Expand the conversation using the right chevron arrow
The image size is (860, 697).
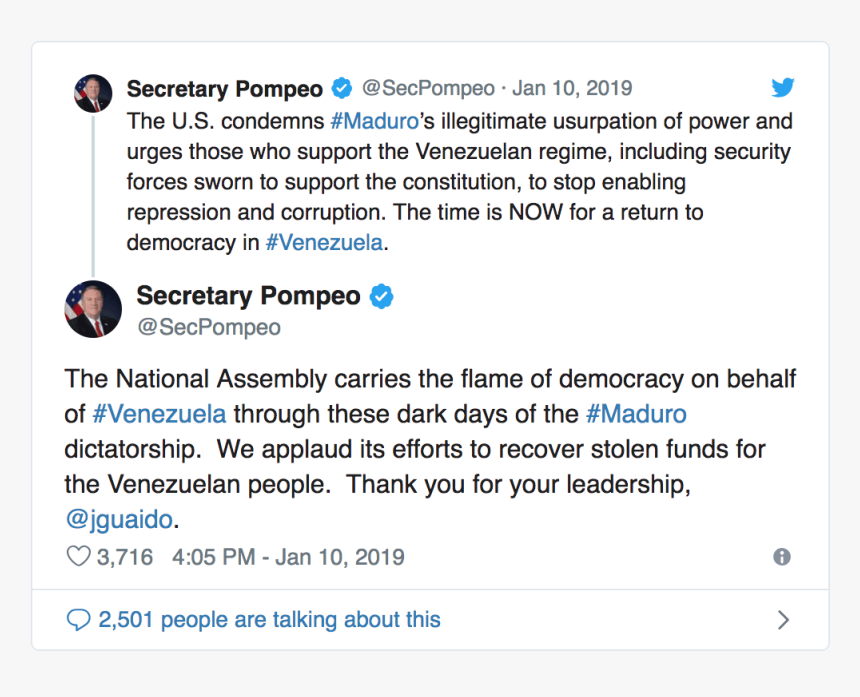point(784,620)
